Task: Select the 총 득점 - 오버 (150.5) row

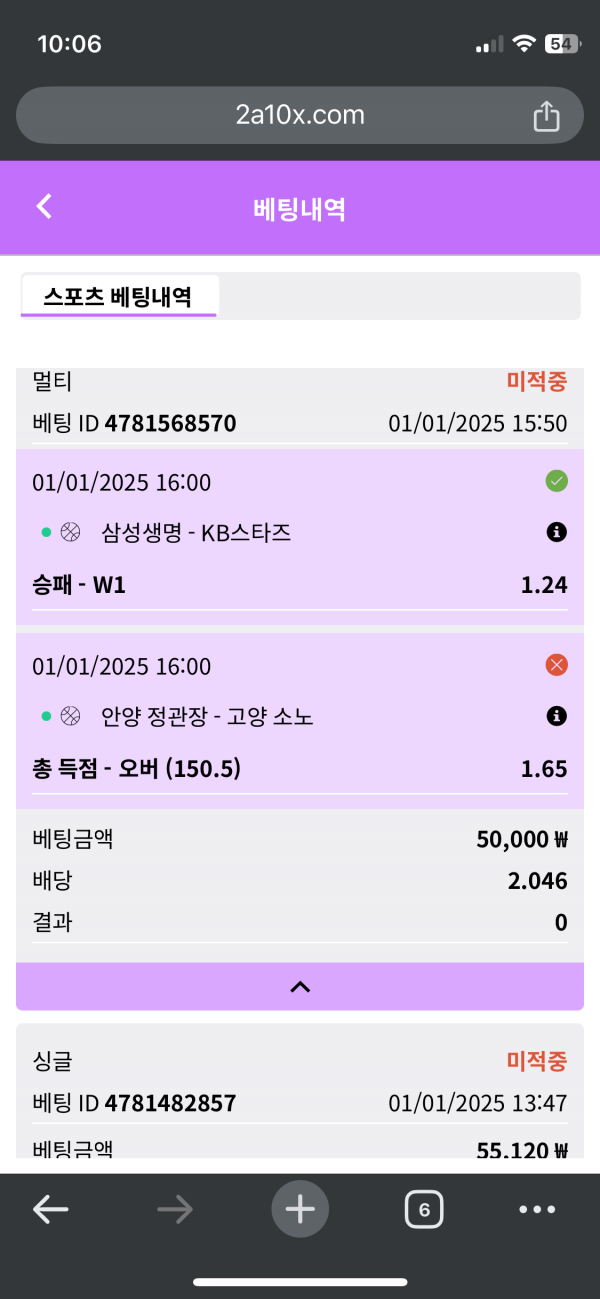Action: point(299,769)
